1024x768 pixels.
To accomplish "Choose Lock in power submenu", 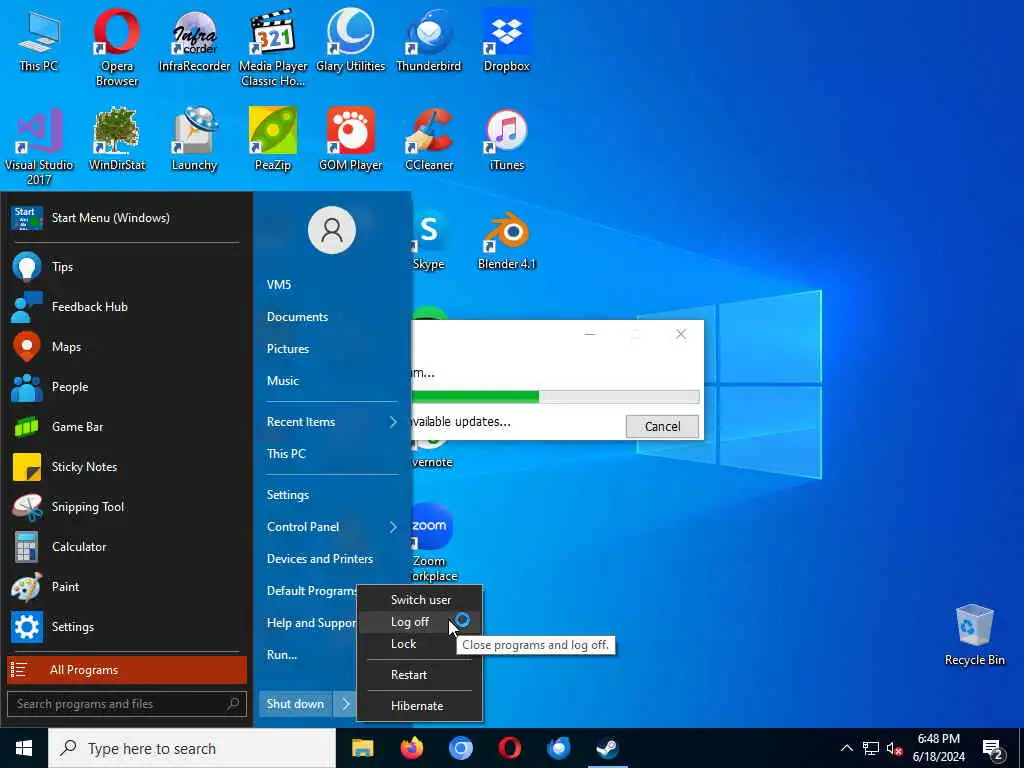I will (419, 644).
